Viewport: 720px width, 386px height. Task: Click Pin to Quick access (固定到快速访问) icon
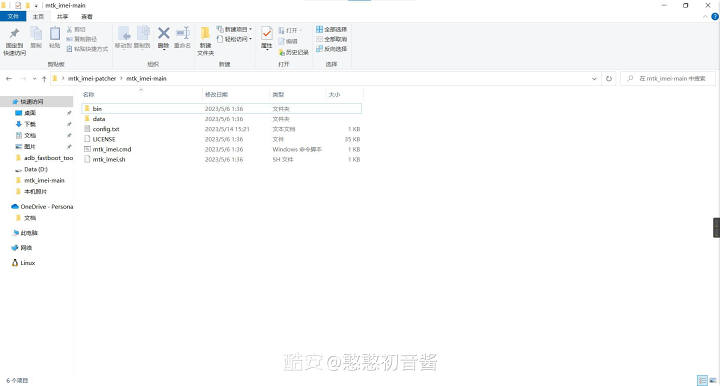(14, 34)
